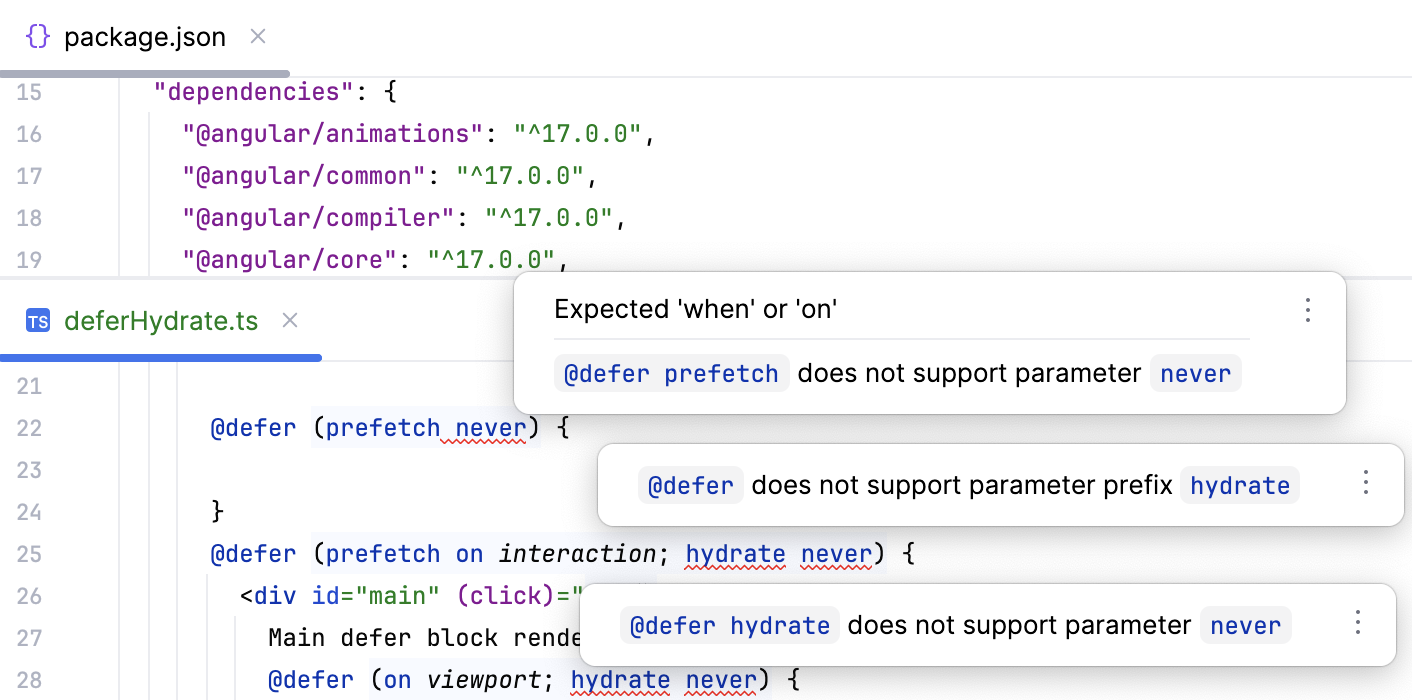This screenshot has height=700, width=1412.
Task: Open the three-dot menu on the hydrate prefix warning
Action: 1365,481
